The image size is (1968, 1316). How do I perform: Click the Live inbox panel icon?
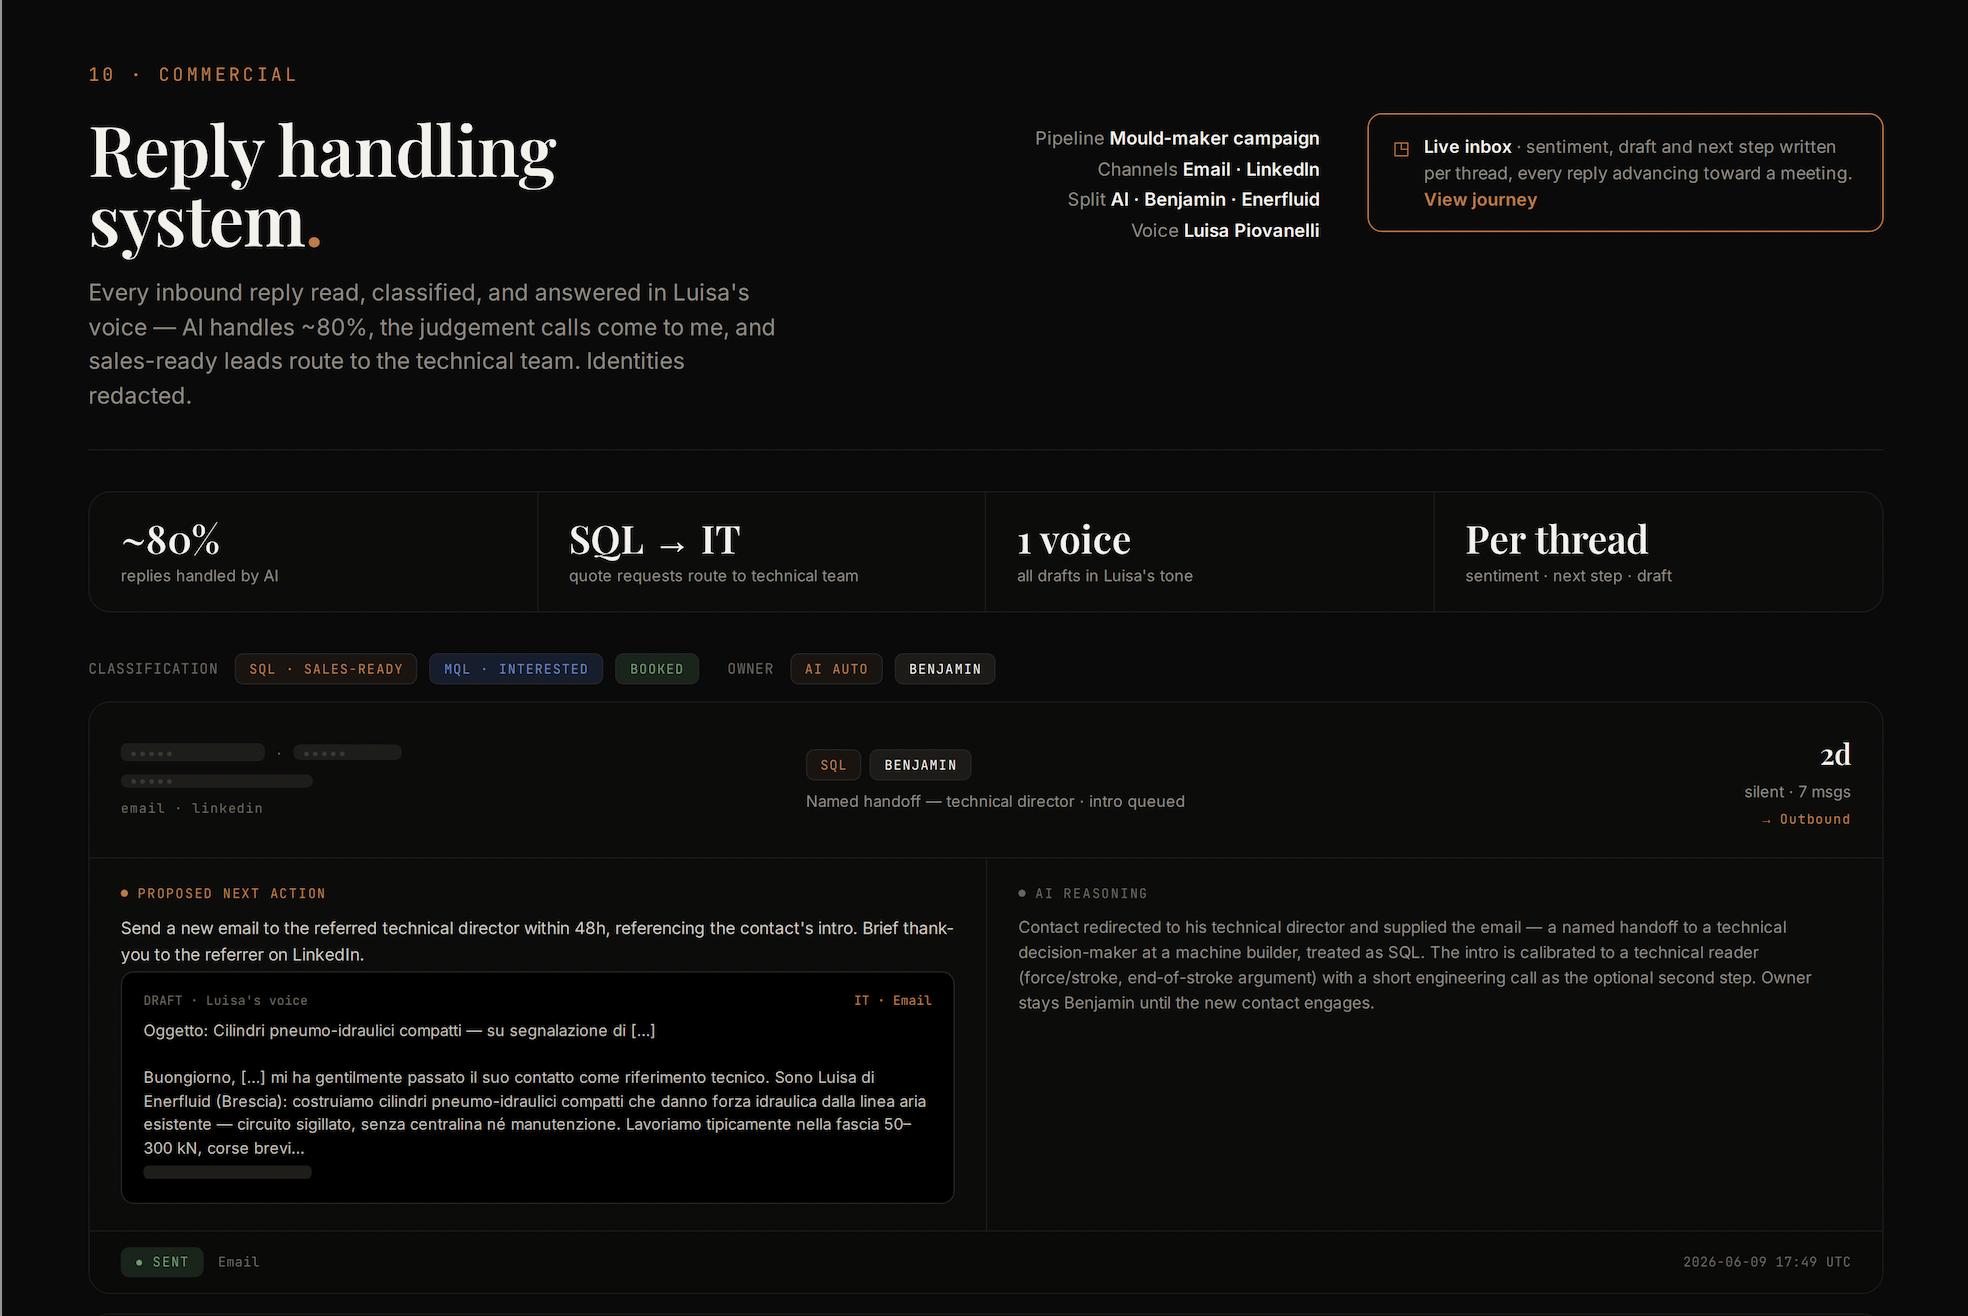[1401, 148]
